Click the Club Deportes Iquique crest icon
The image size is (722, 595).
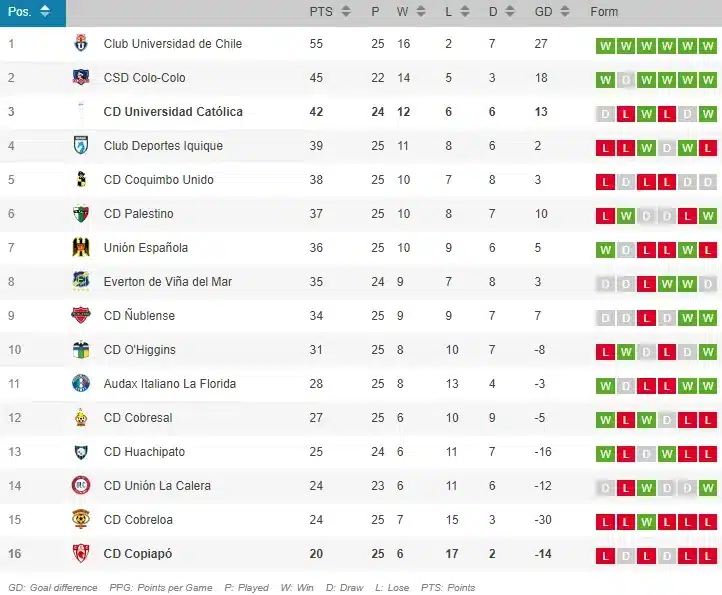coord(81,146)
